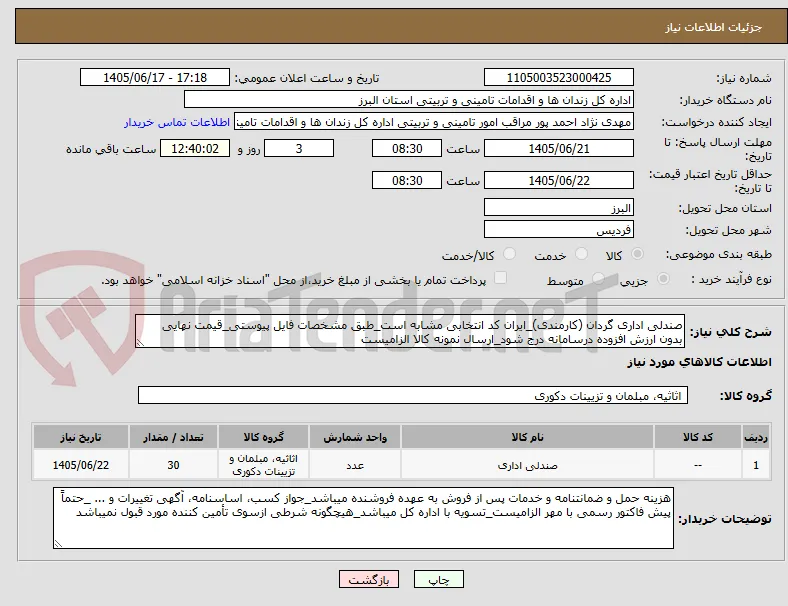The width and height of the screenshot is (788, 606).
Task: Click the remaining days field showing 3
Action: 299,149
